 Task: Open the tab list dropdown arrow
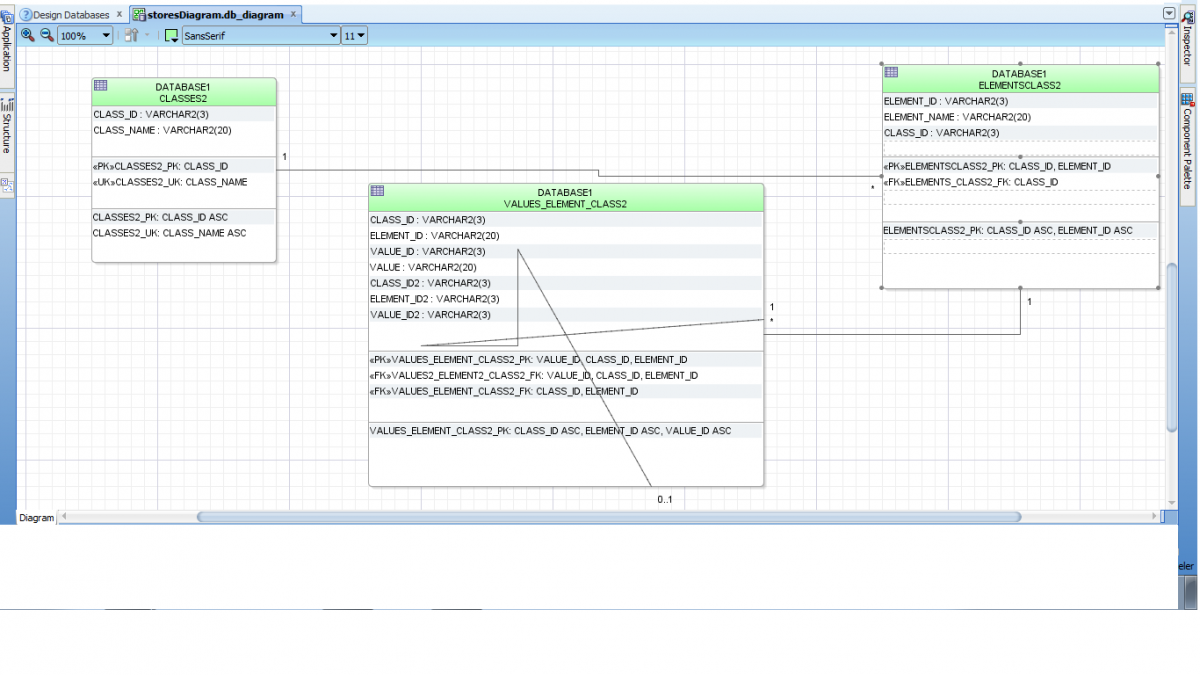point(1169,14)
